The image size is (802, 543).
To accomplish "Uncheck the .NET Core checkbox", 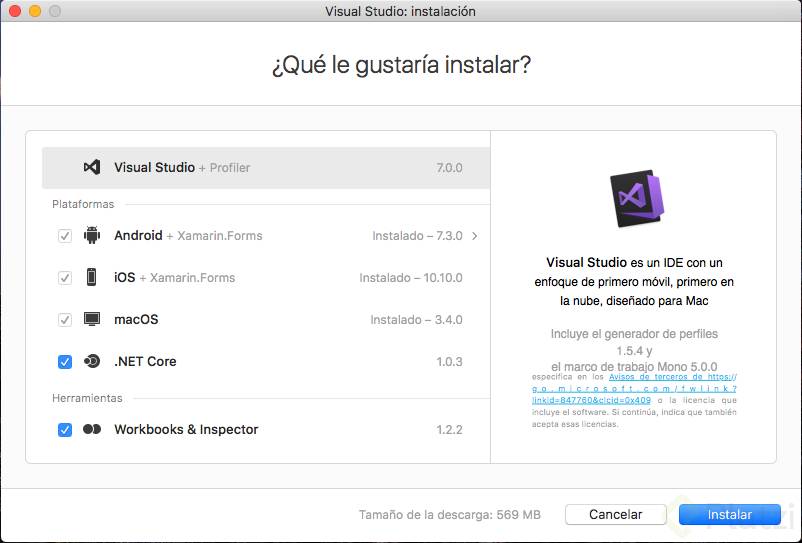I will click(x=65, y=361).
